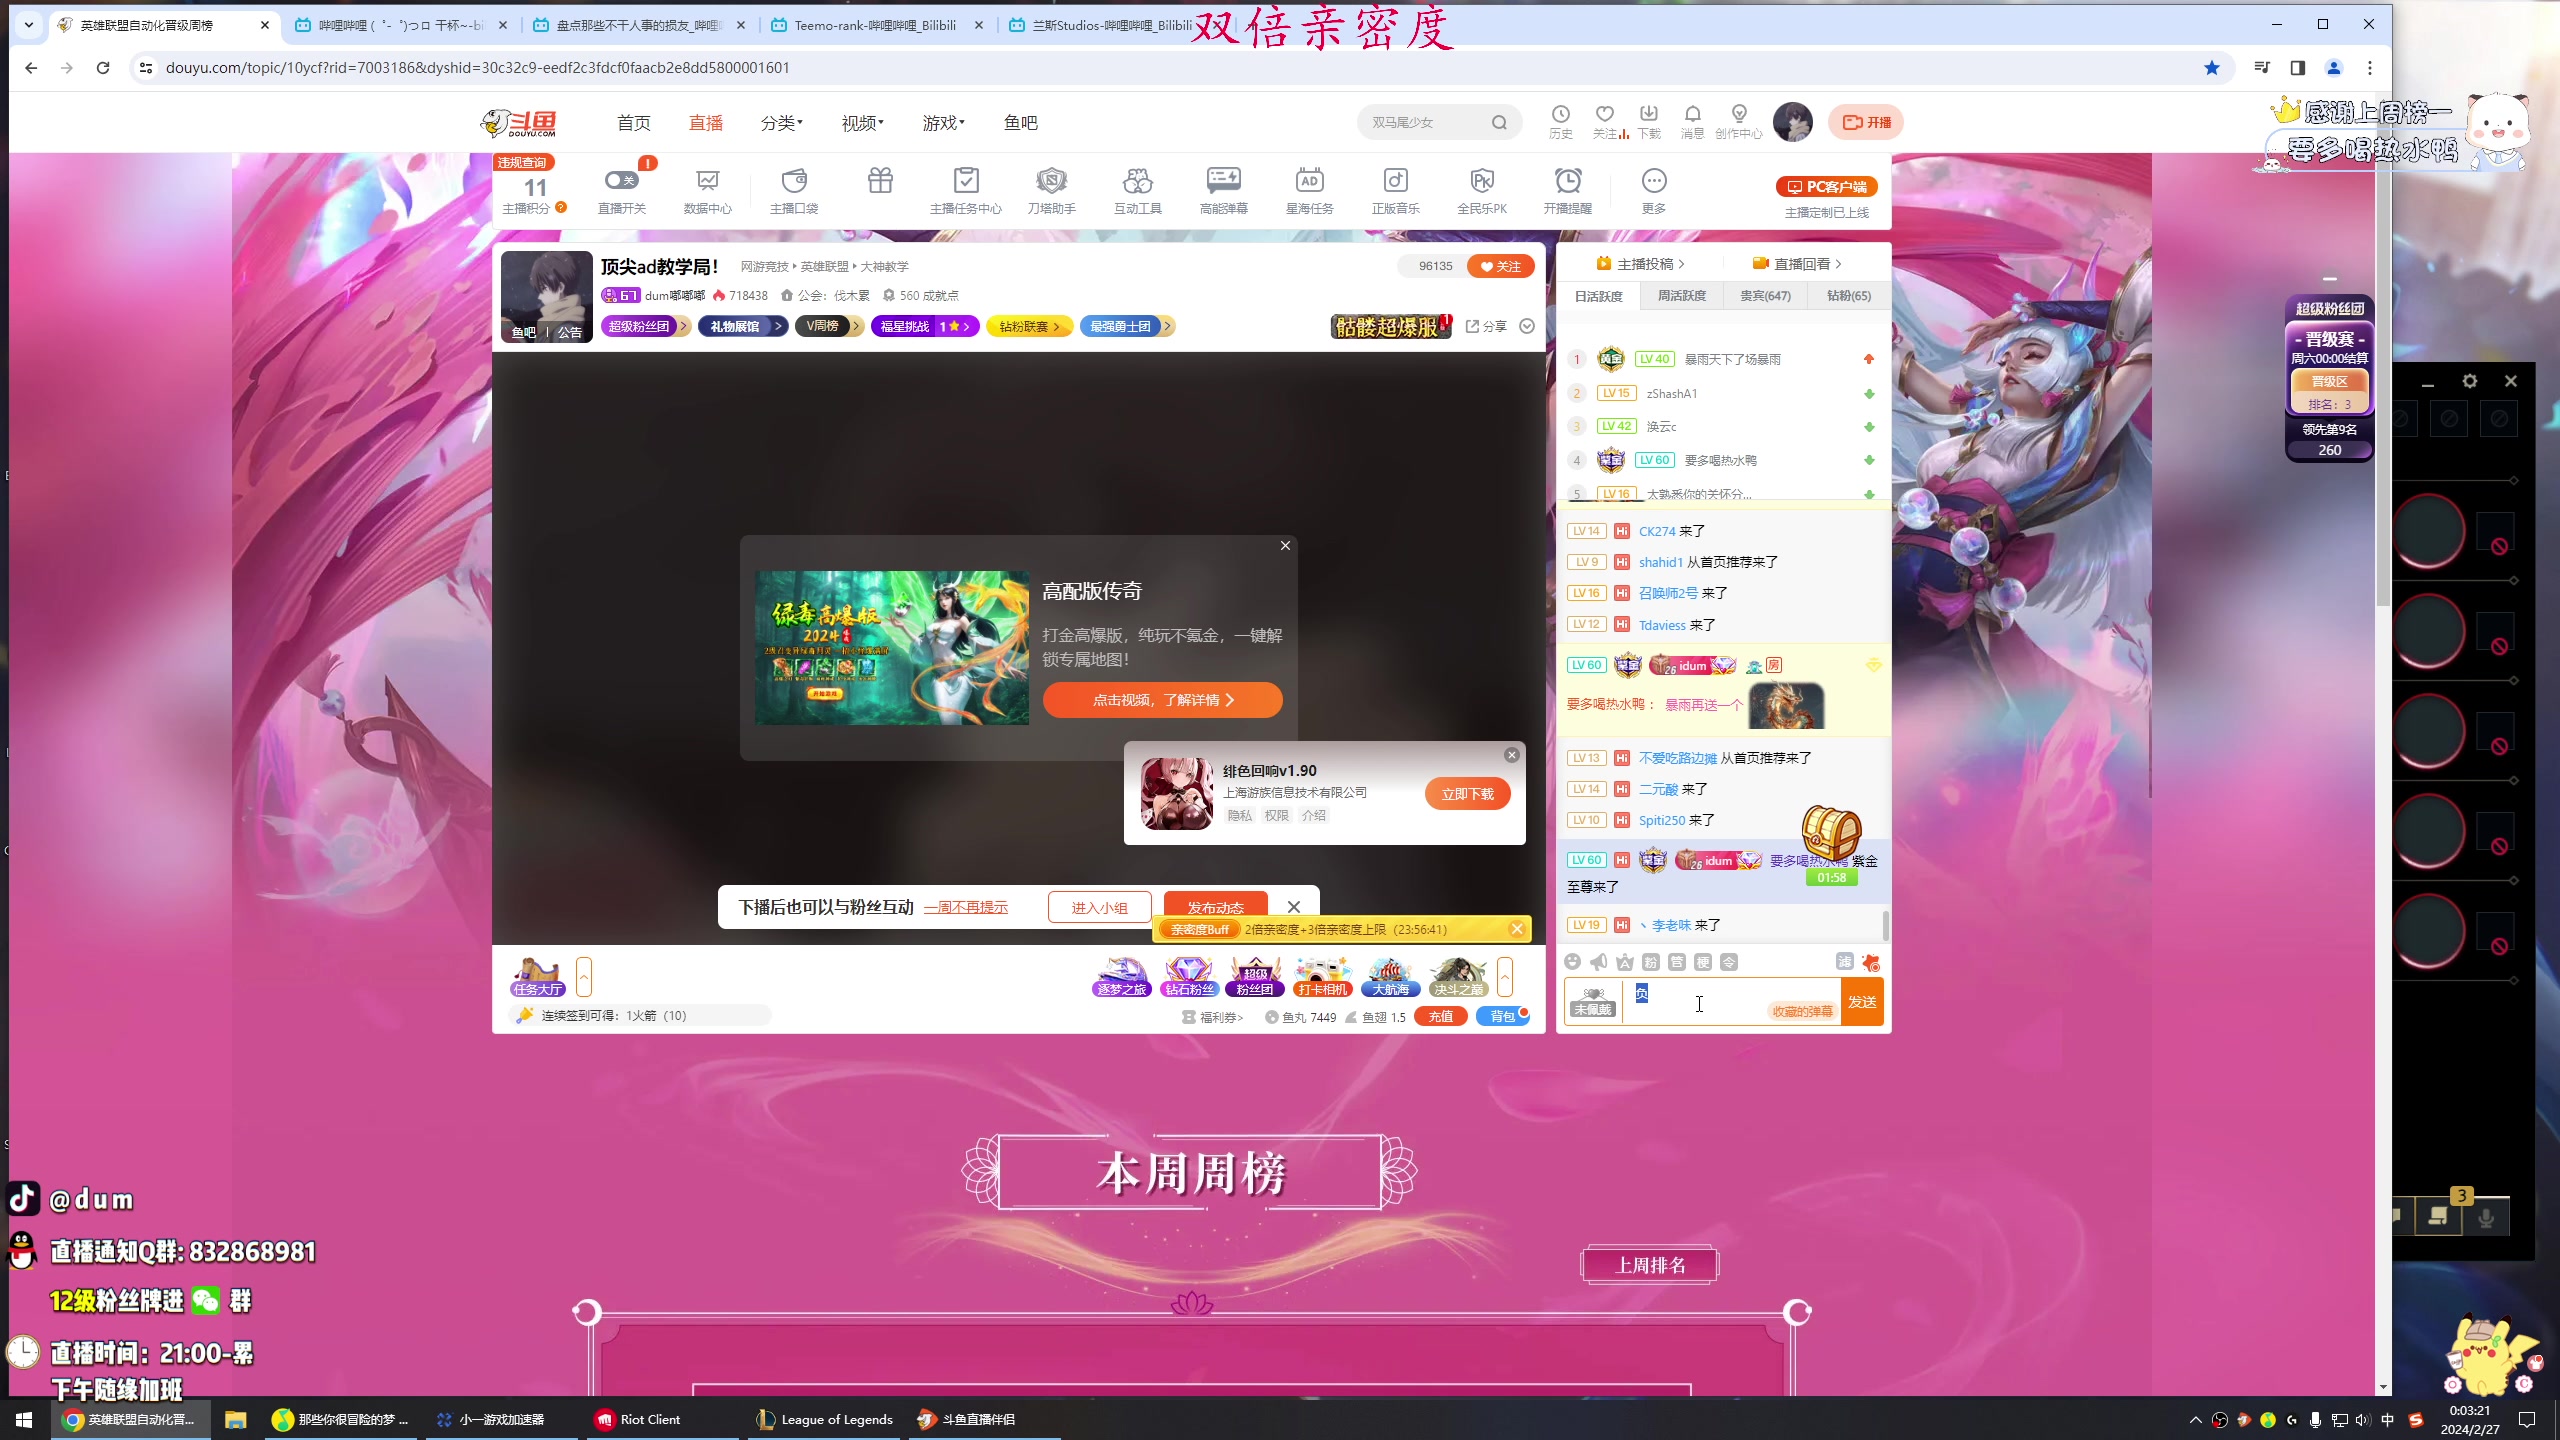
Task: Open the 数据中心 data center icon
Action: click(x=707, y=190)
